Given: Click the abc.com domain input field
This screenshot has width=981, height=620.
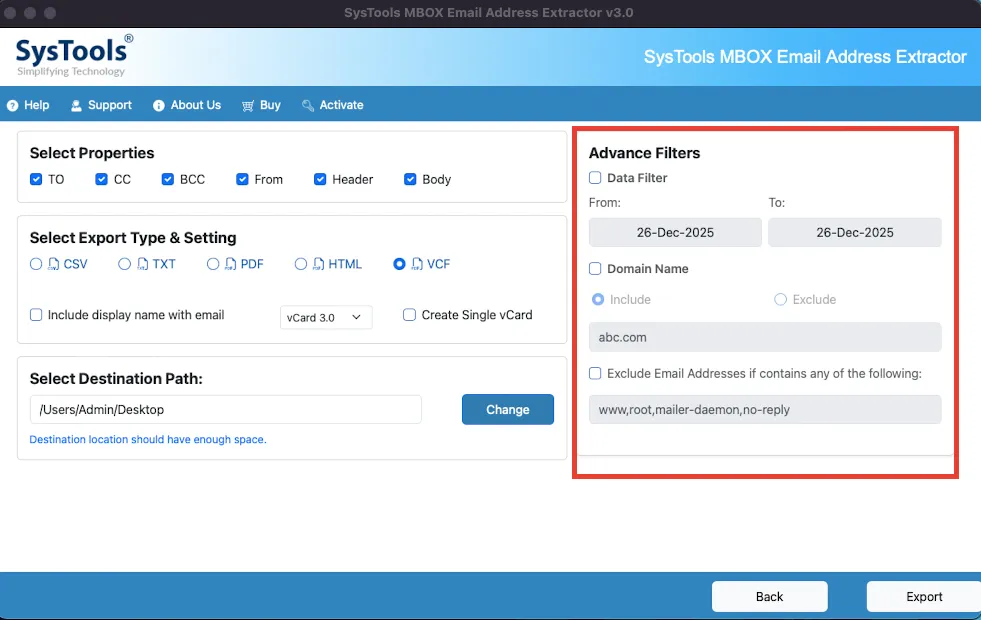Looking at the screenshot, I should [x=765, y=337].
